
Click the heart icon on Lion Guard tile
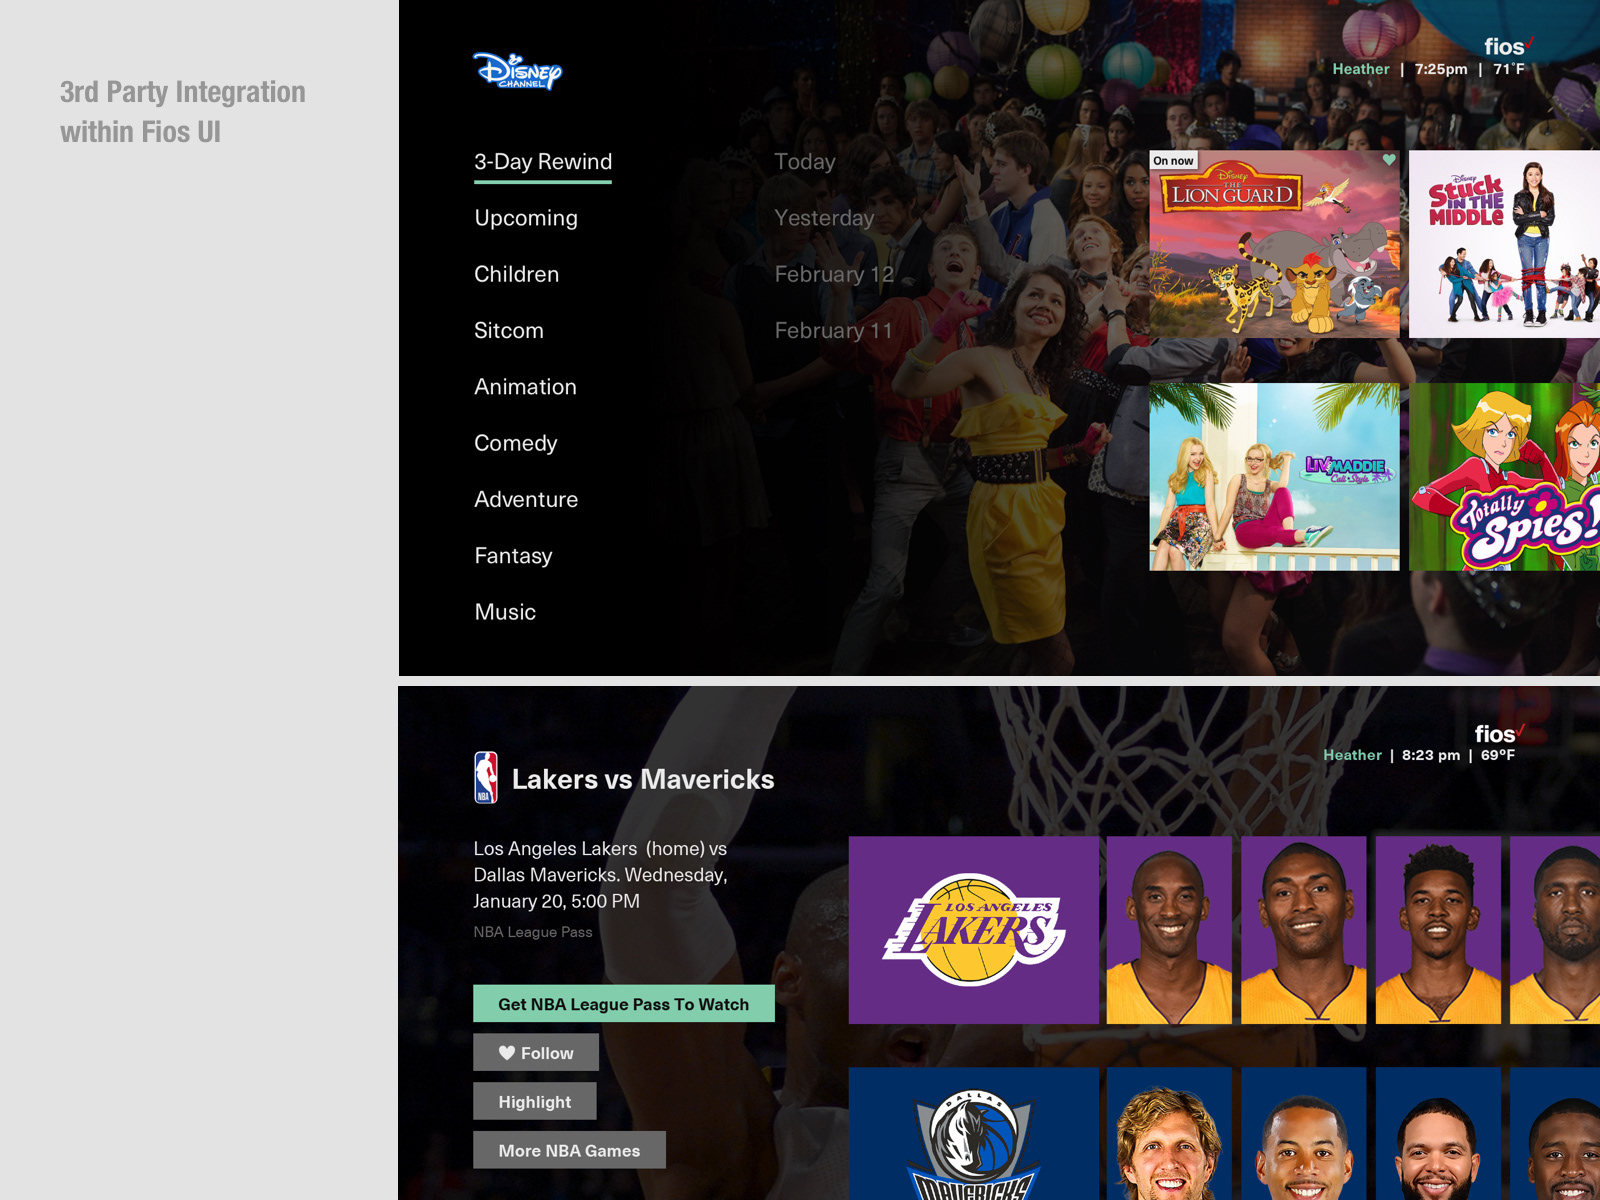coord(1388,160)
